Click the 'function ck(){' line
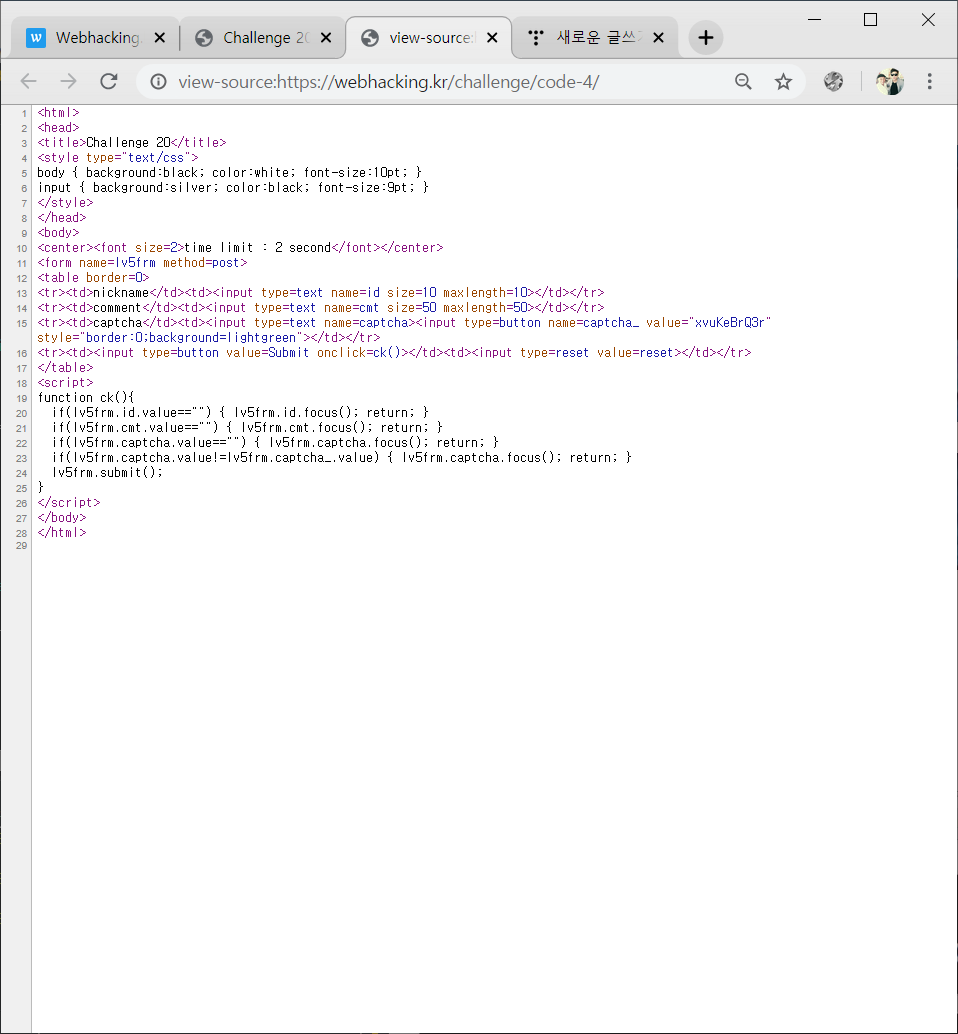Image resolution: width=958 pixels, height=1034 pixels. [x=86, y=398]
